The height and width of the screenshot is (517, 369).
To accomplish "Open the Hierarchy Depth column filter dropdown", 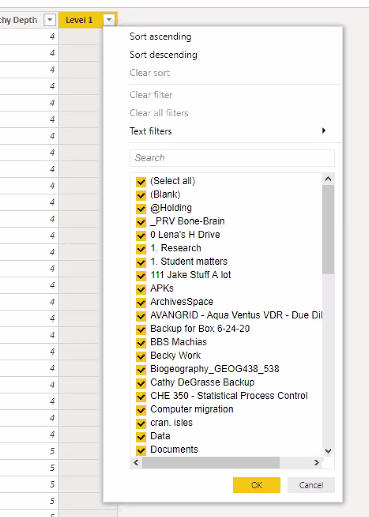I will point(49,20).
